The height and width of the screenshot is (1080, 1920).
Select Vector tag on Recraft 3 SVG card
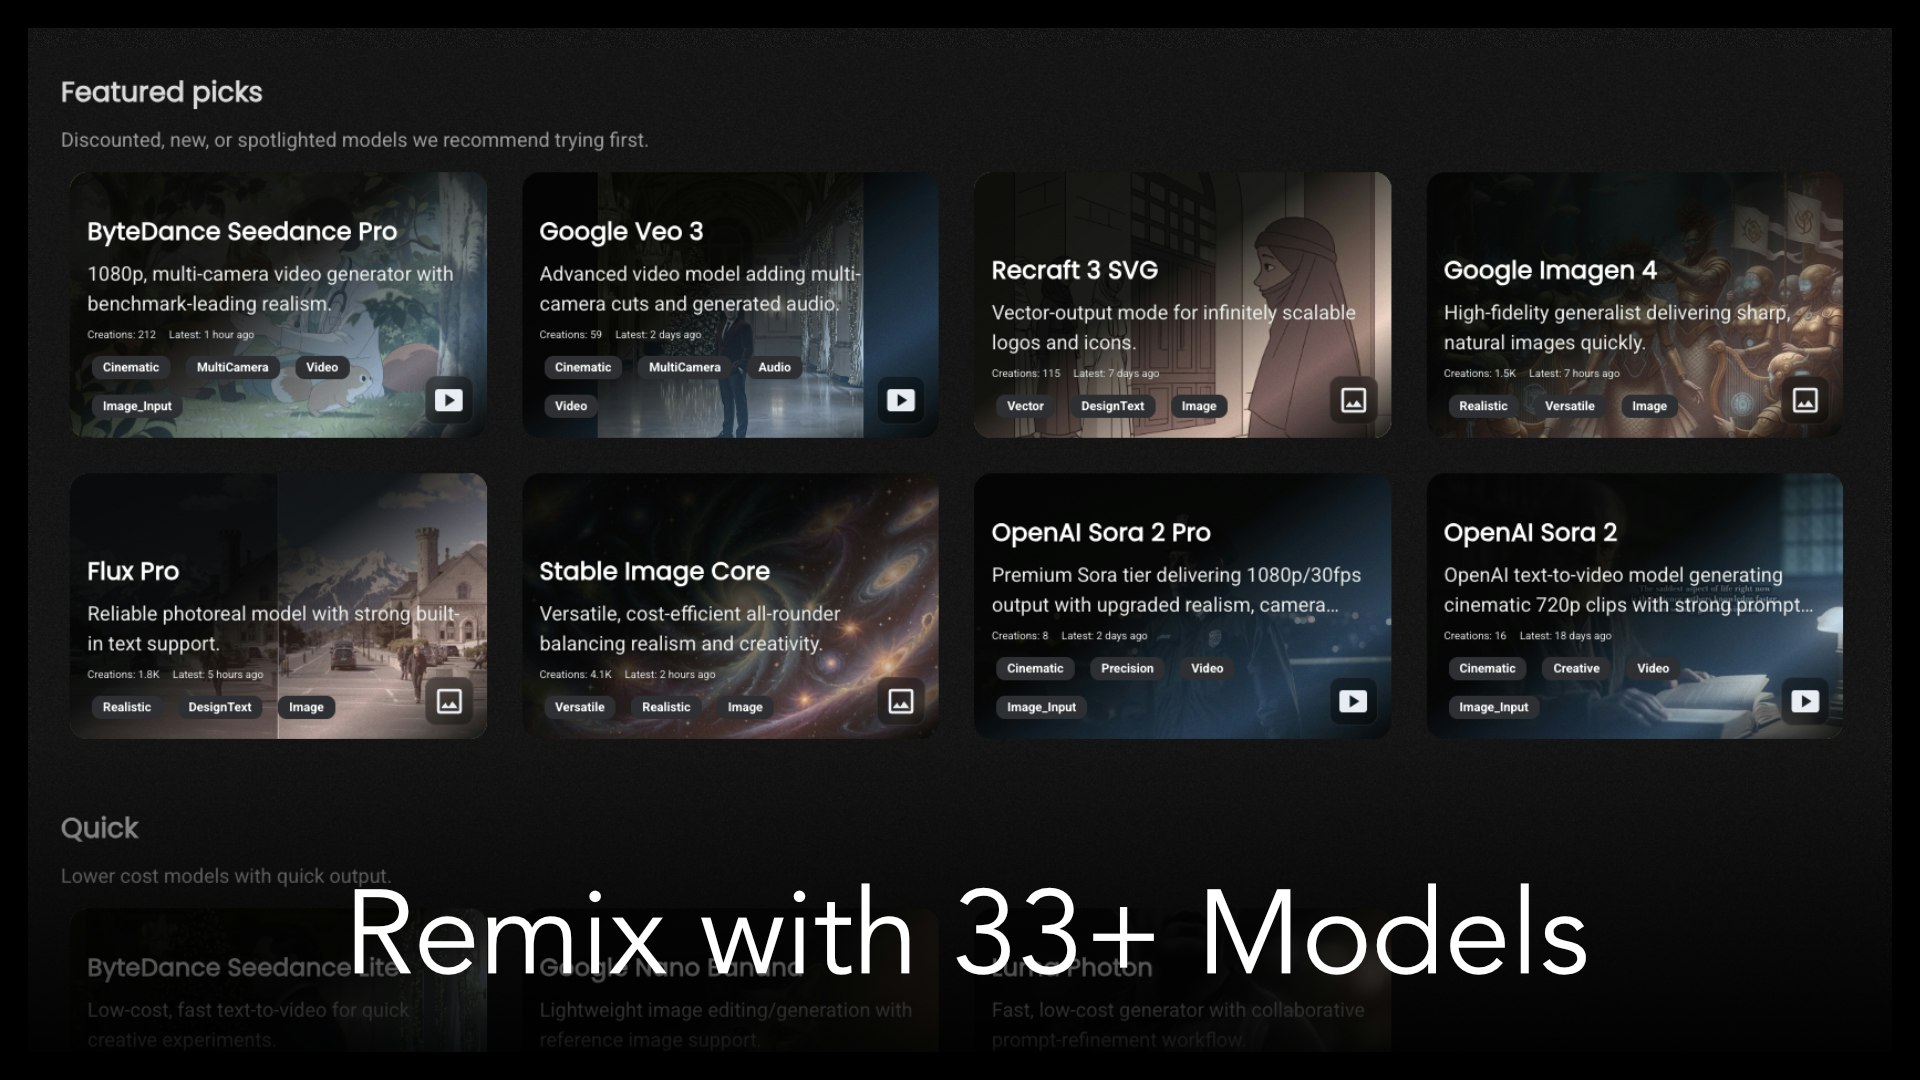(x=1025, y=406)
